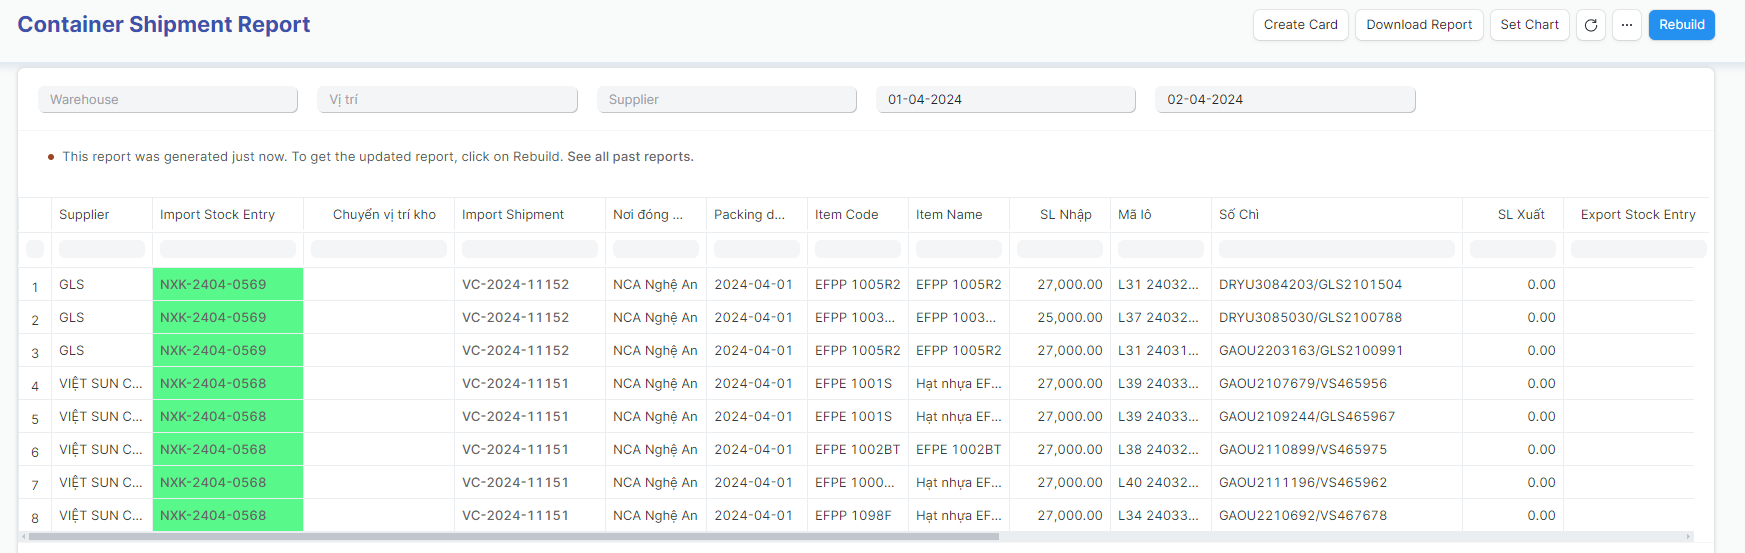Open the 'See all past reports' link
Viewport: 1745px width, 553px height.
click(x=630, y=157)
